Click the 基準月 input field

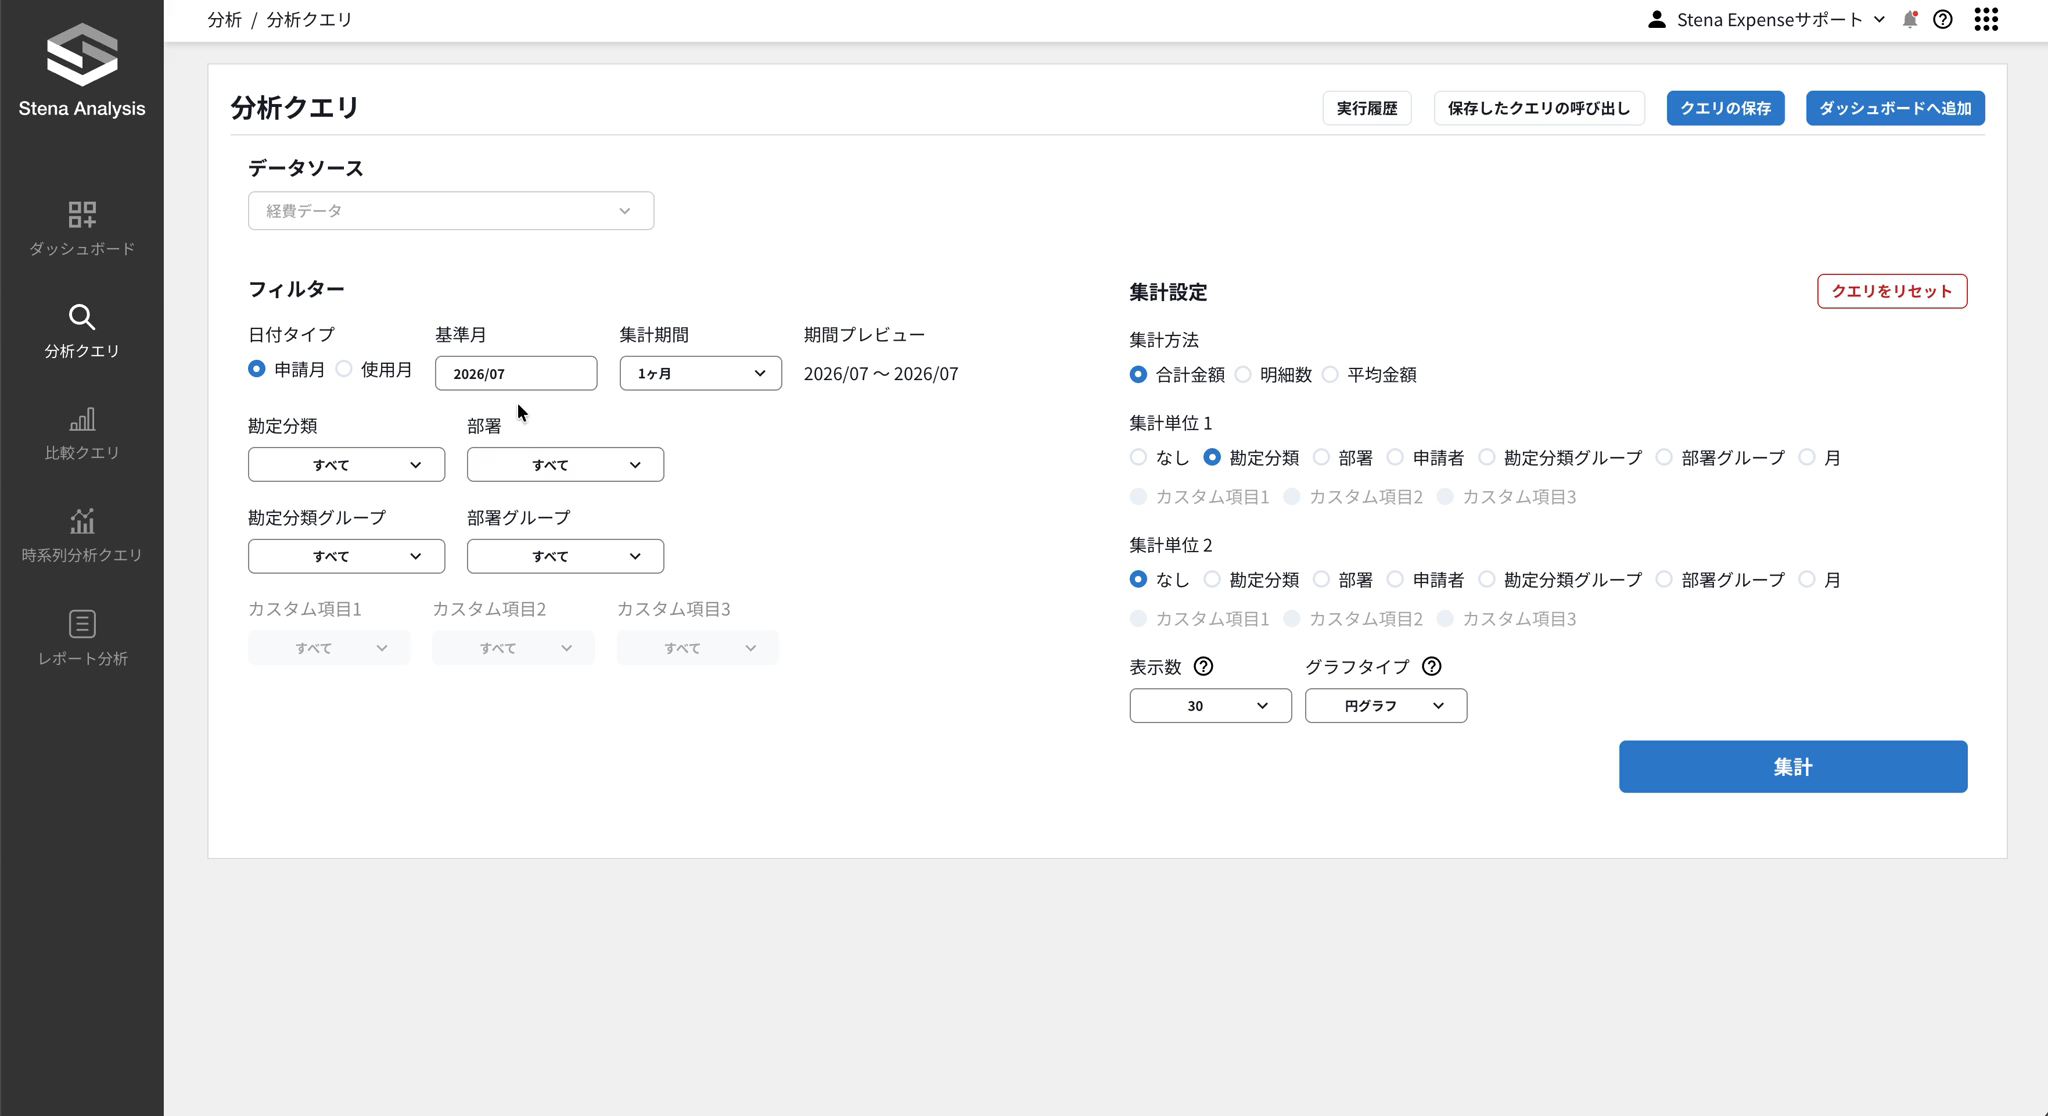[x=516, y=373]
